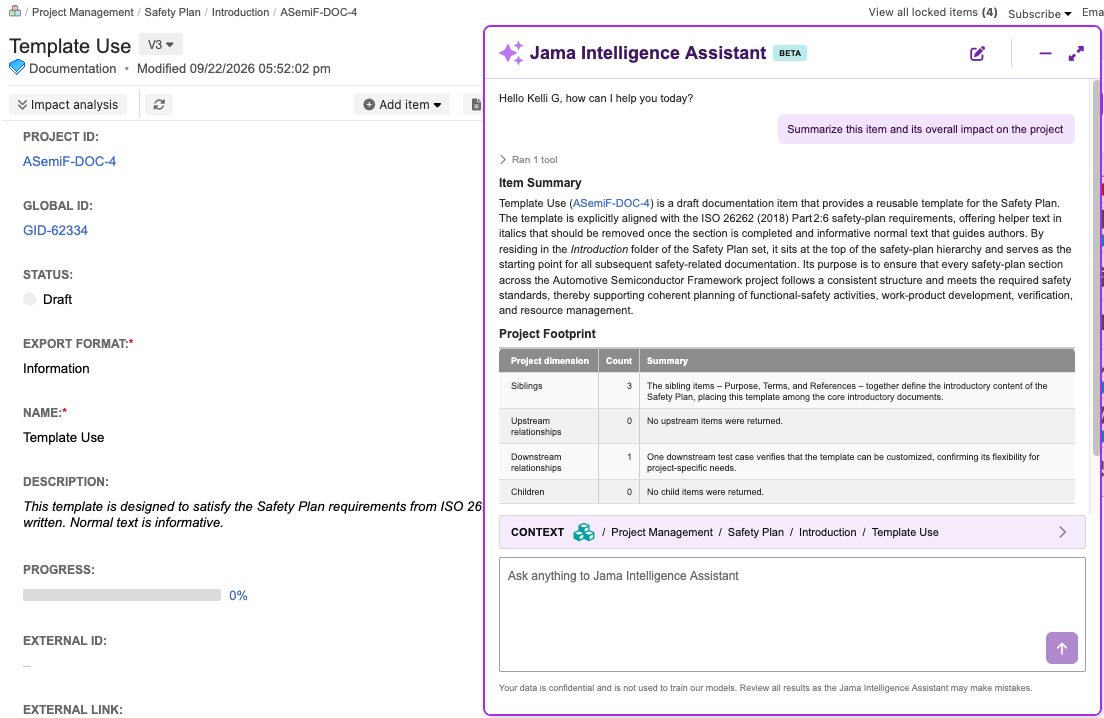Click the Downstream relationships table cell
Image resolution: width=1104 pixels, height=718 pixels.
pyautogui.click(x=548, y=462)
